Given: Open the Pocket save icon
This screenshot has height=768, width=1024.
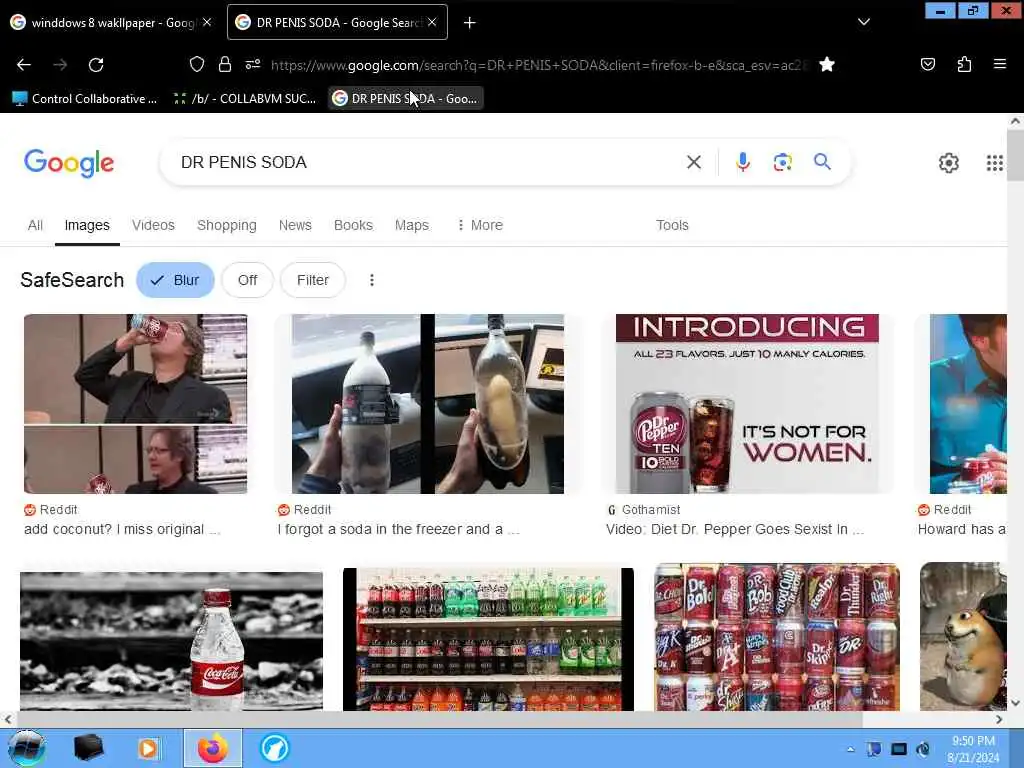Looking at the screenshot, I should pyautogui.click(x=927, y=64).
